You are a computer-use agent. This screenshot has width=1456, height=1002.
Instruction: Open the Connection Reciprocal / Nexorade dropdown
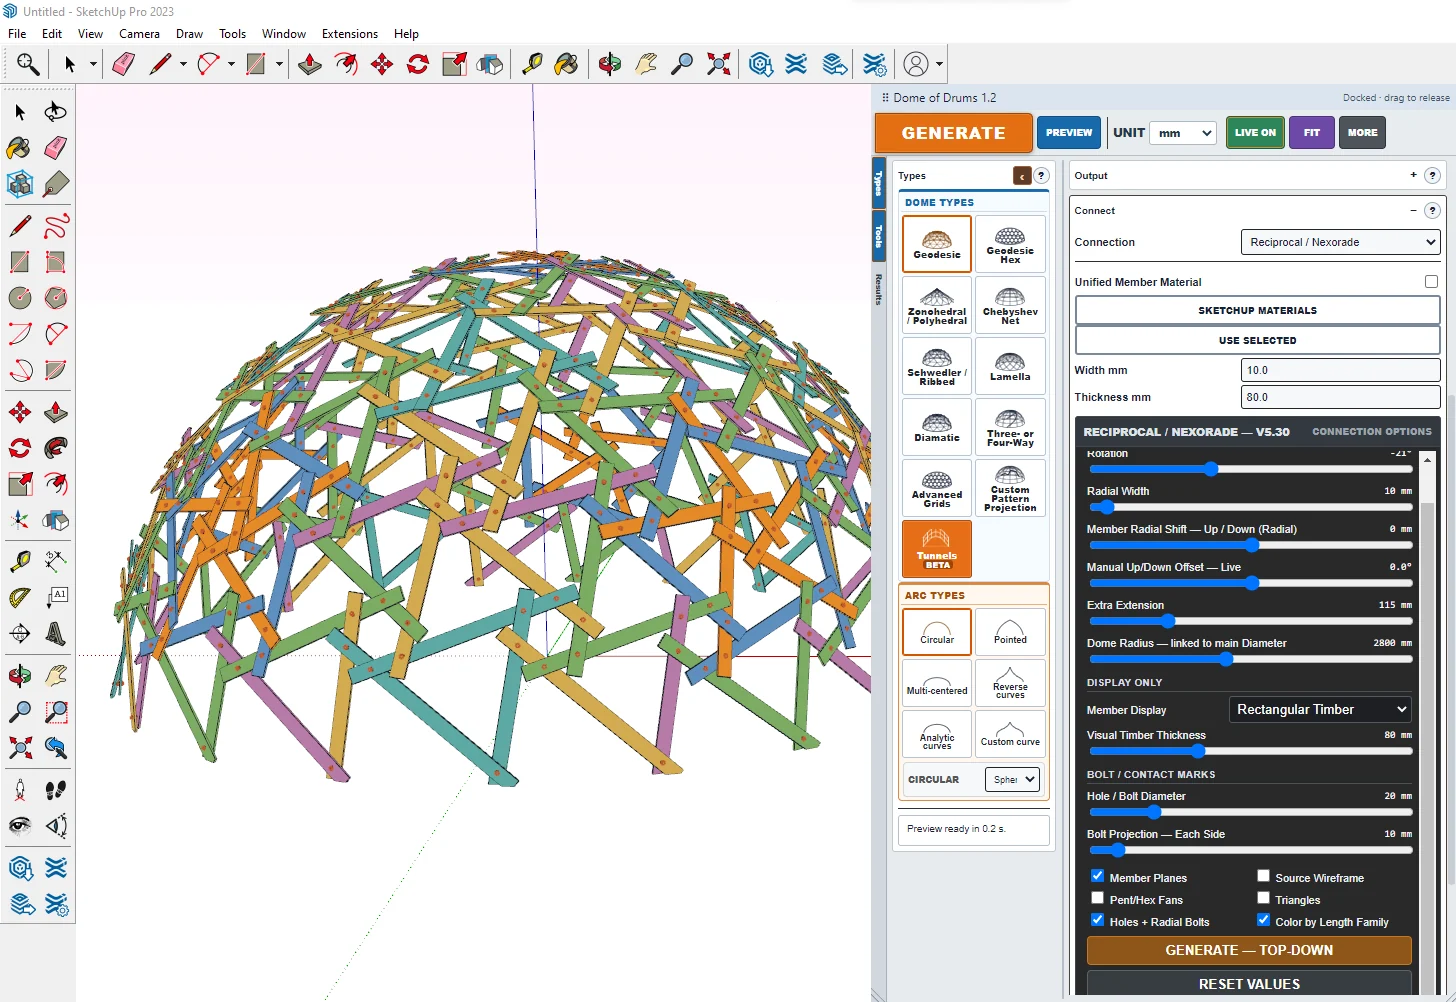(1340, 242)
